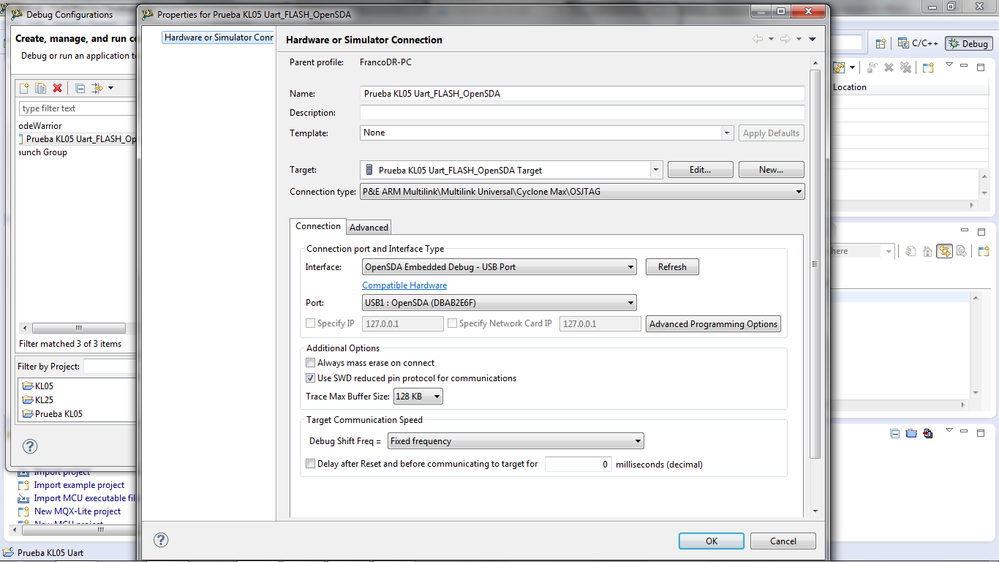The image size is (999, 562).
Task: Click the duplicate launch configuration icon
Action: [x=41, y=88]
